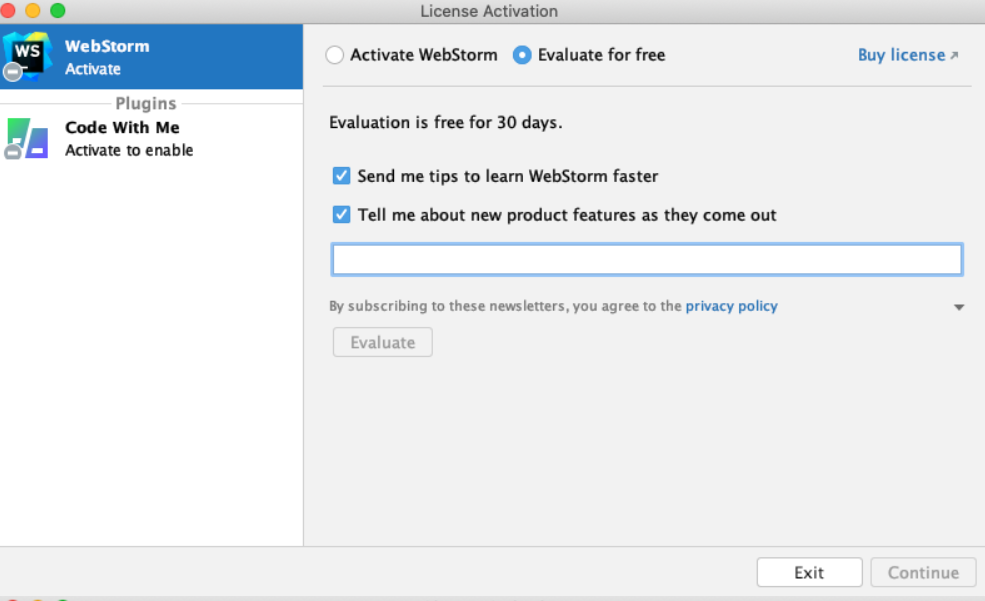Open the privacy policy link
Screen dimensions: 985x601
[731, 307]
